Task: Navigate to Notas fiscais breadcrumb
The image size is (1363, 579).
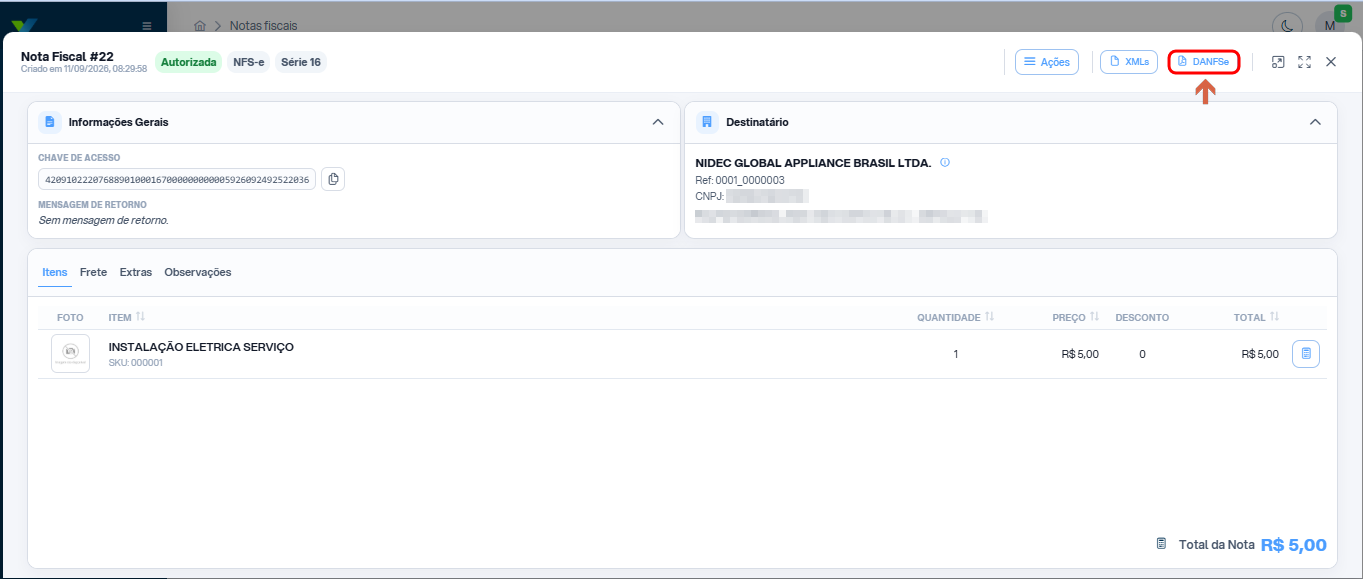Action: pyautogui.click(x=263, y=25)
